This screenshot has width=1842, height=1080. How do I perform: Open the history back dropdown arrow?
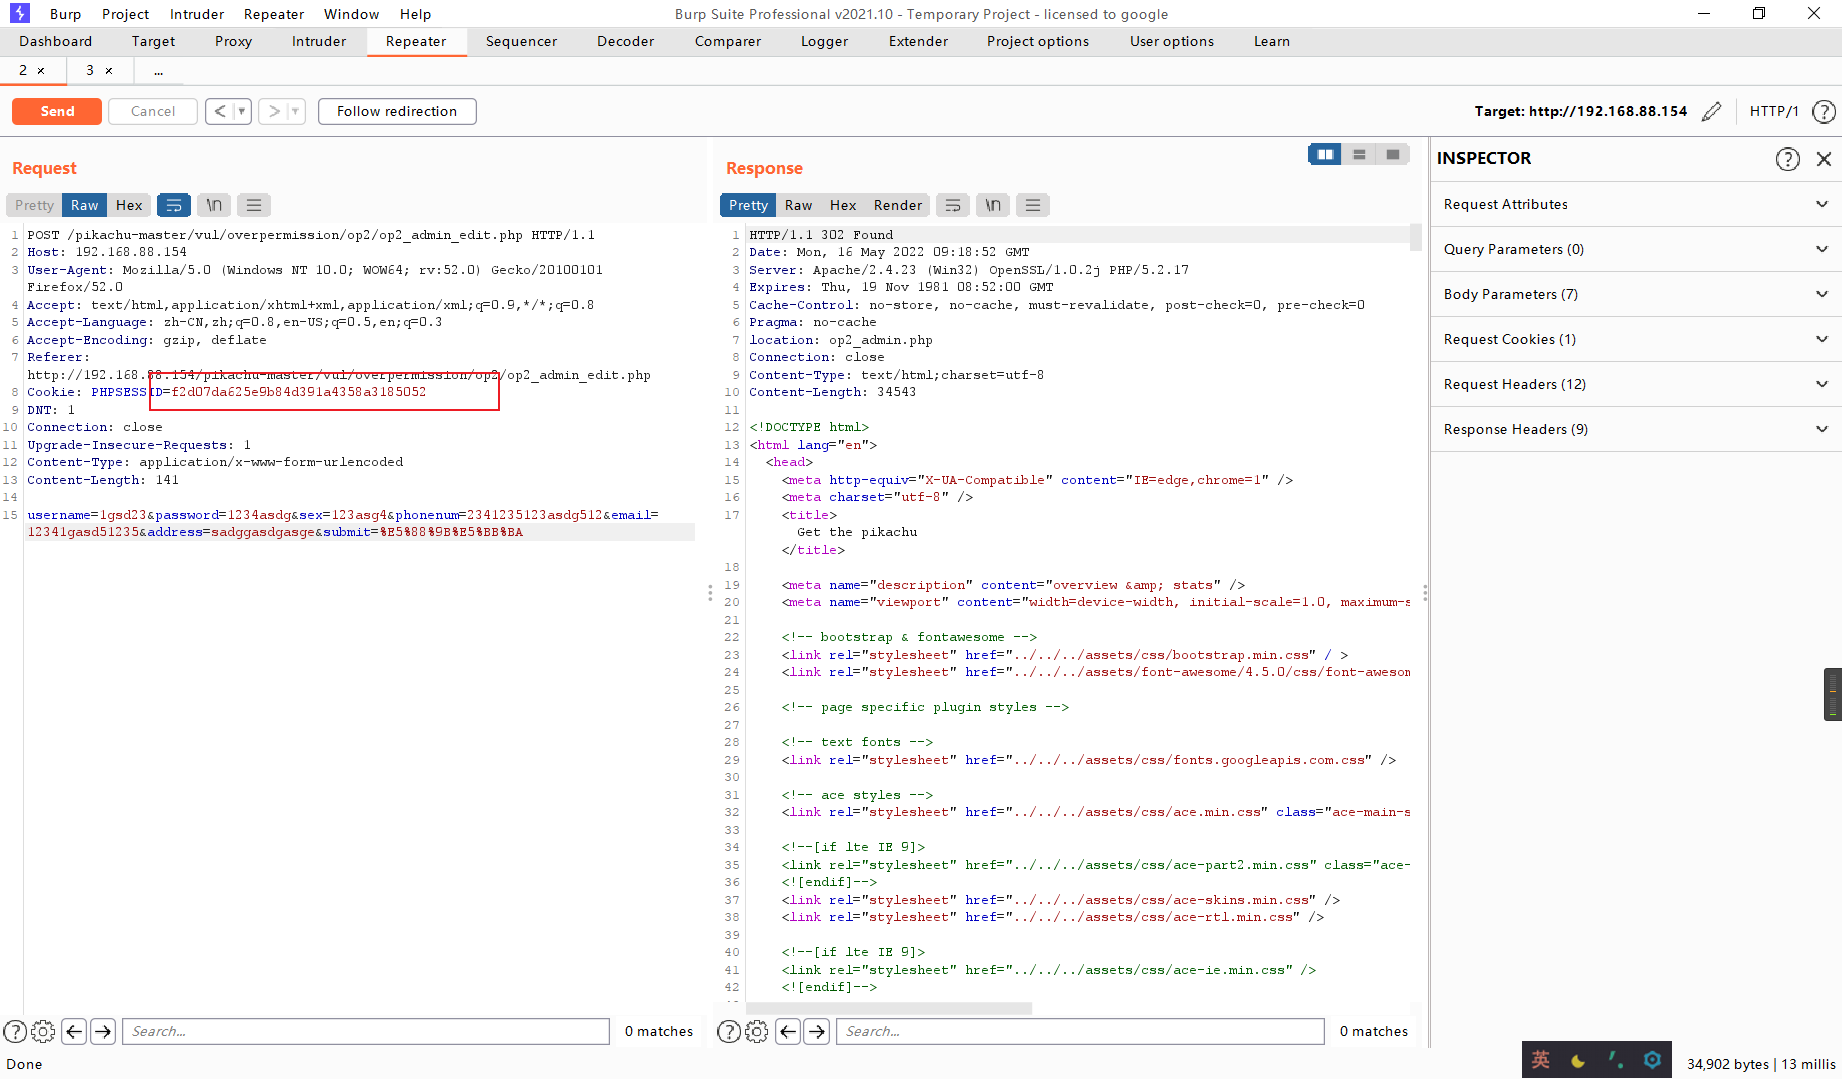point(241,111)
